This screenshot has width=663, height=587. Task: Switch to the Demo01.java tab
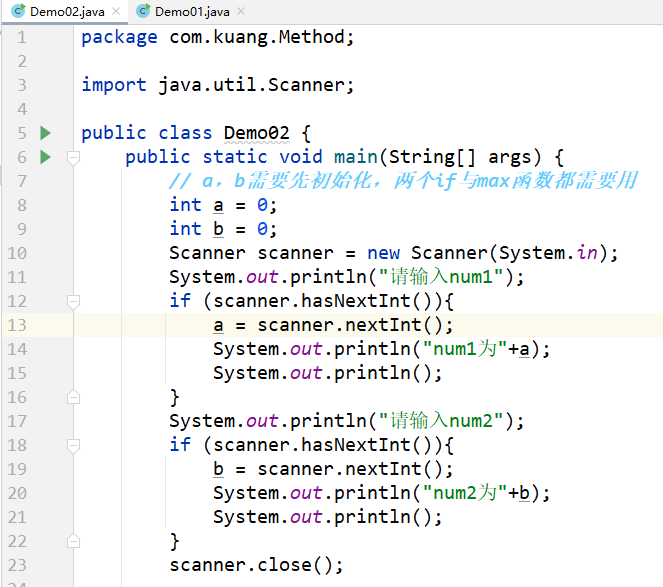pyautogui.click(x=192, y=11)
